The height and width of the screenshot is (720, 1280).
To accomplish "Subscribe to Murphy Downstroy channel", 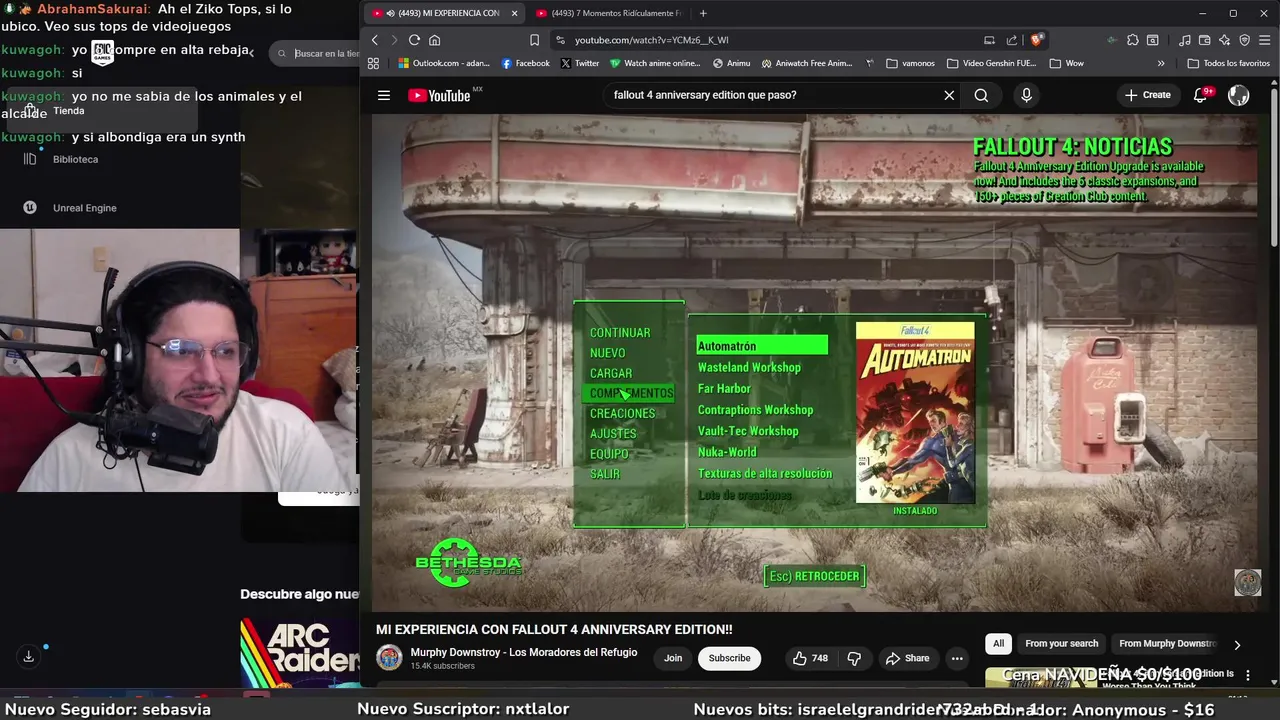I will tap(729, 658).
